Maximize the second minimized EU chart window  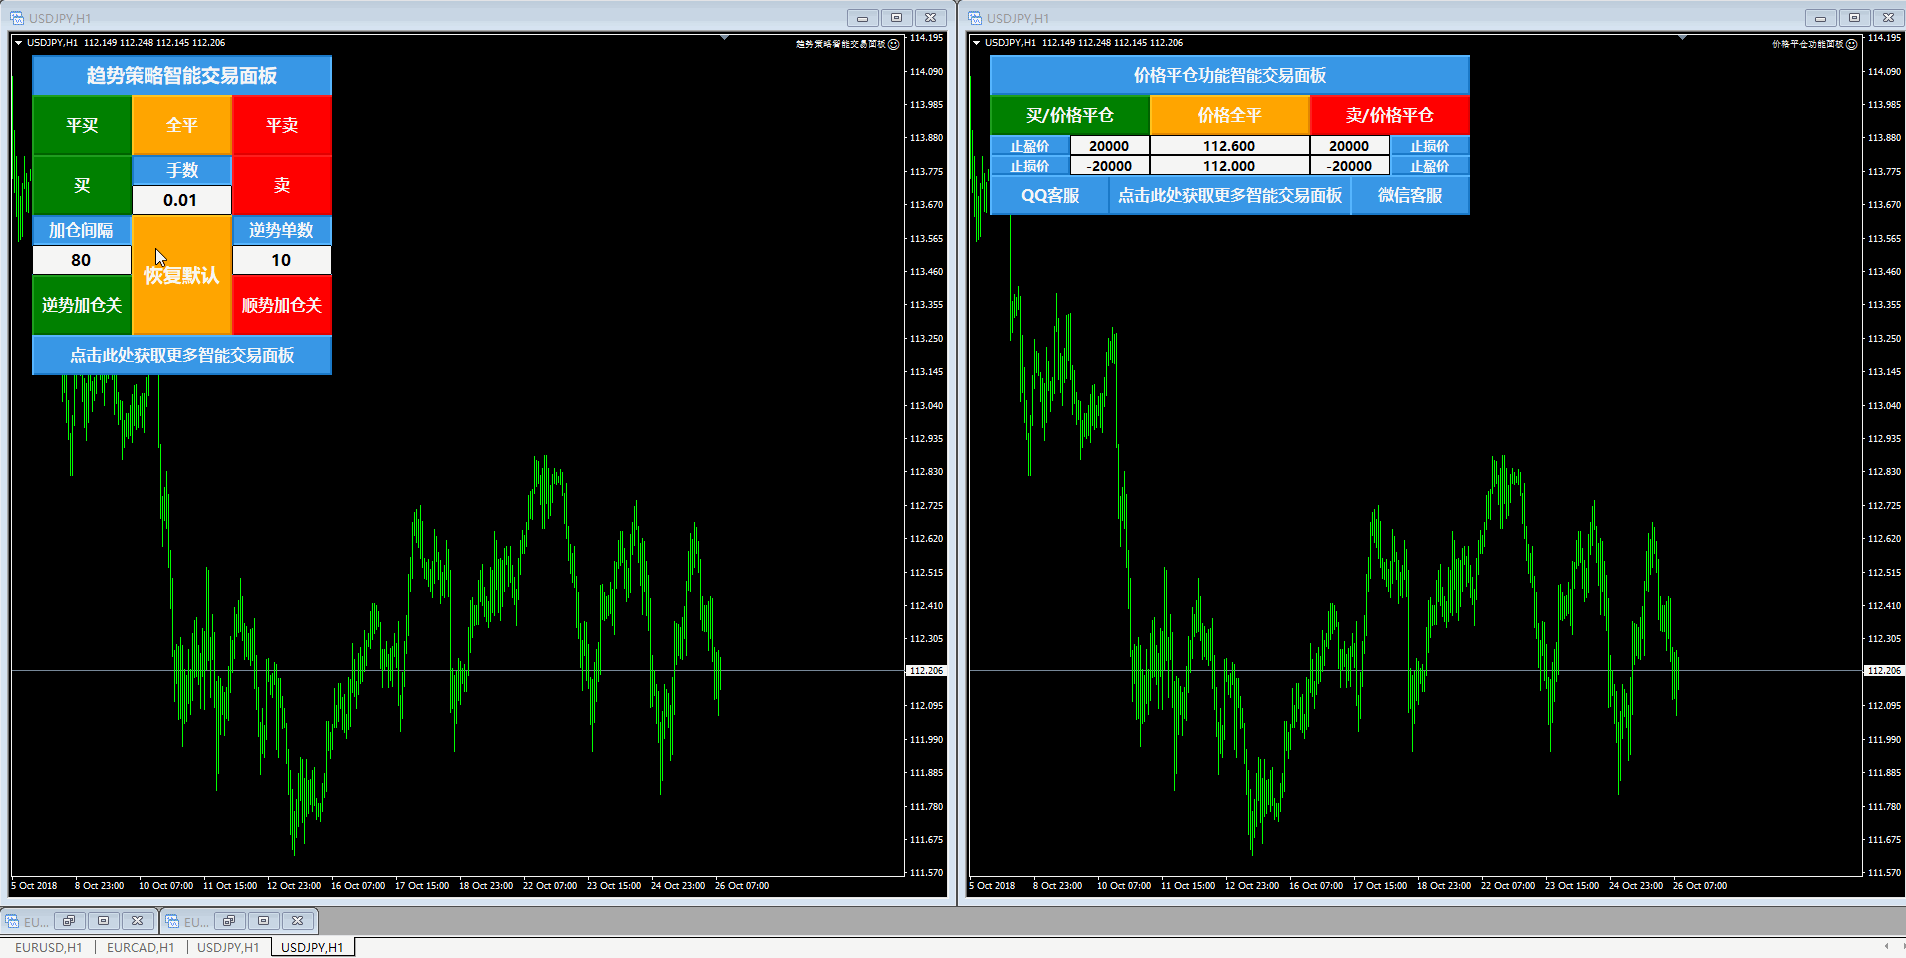click(x=263, y=921)
